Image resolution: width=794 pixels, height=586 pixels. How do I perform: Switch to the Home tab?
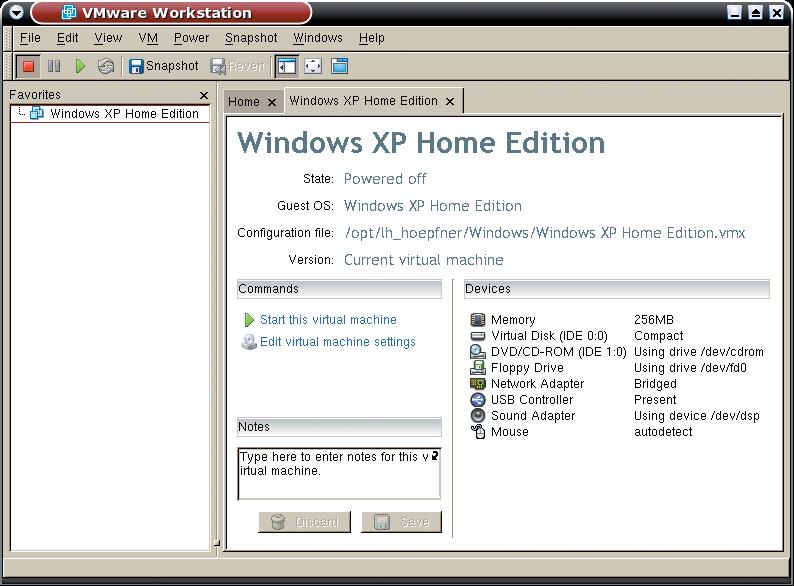244,102
